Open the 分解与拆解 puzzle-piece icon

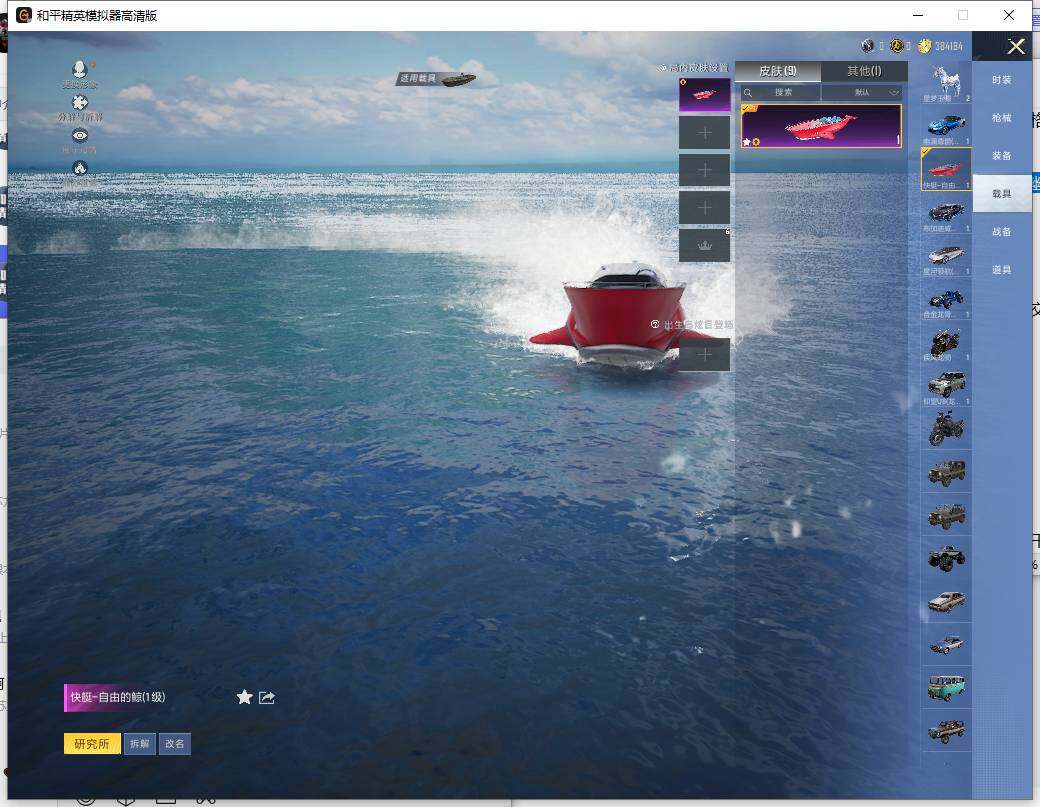[80, 103]
